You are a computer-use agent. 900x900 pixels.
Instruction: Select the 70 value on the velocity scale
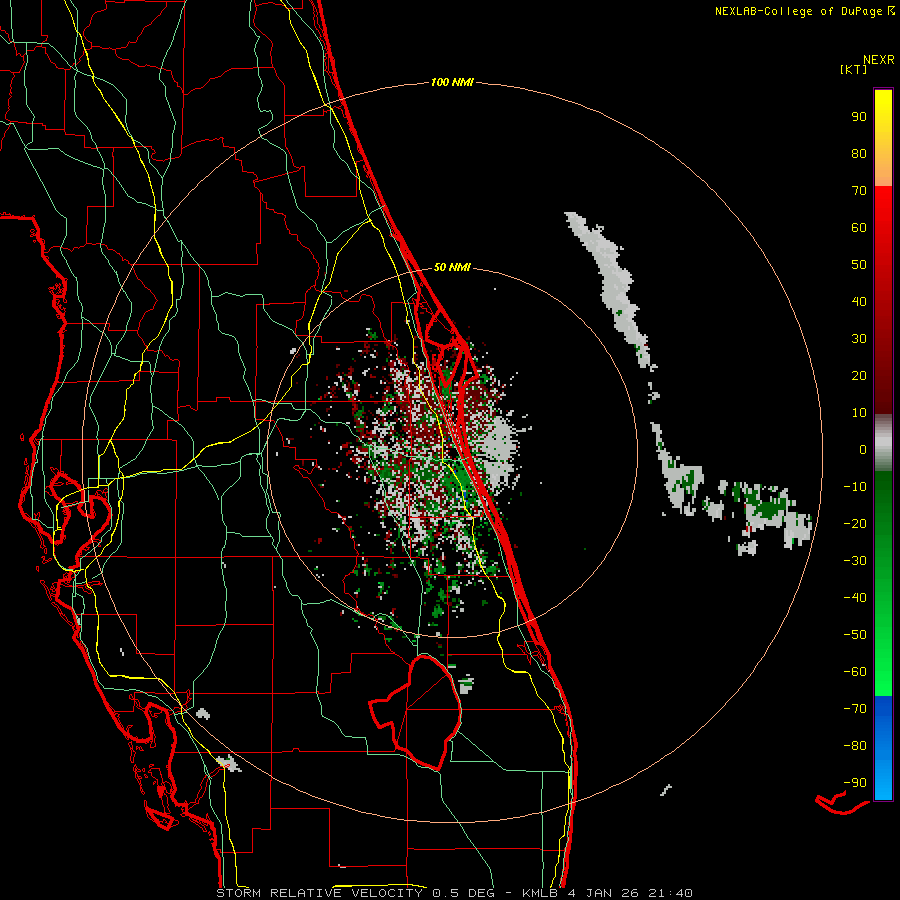coord(859,191)
